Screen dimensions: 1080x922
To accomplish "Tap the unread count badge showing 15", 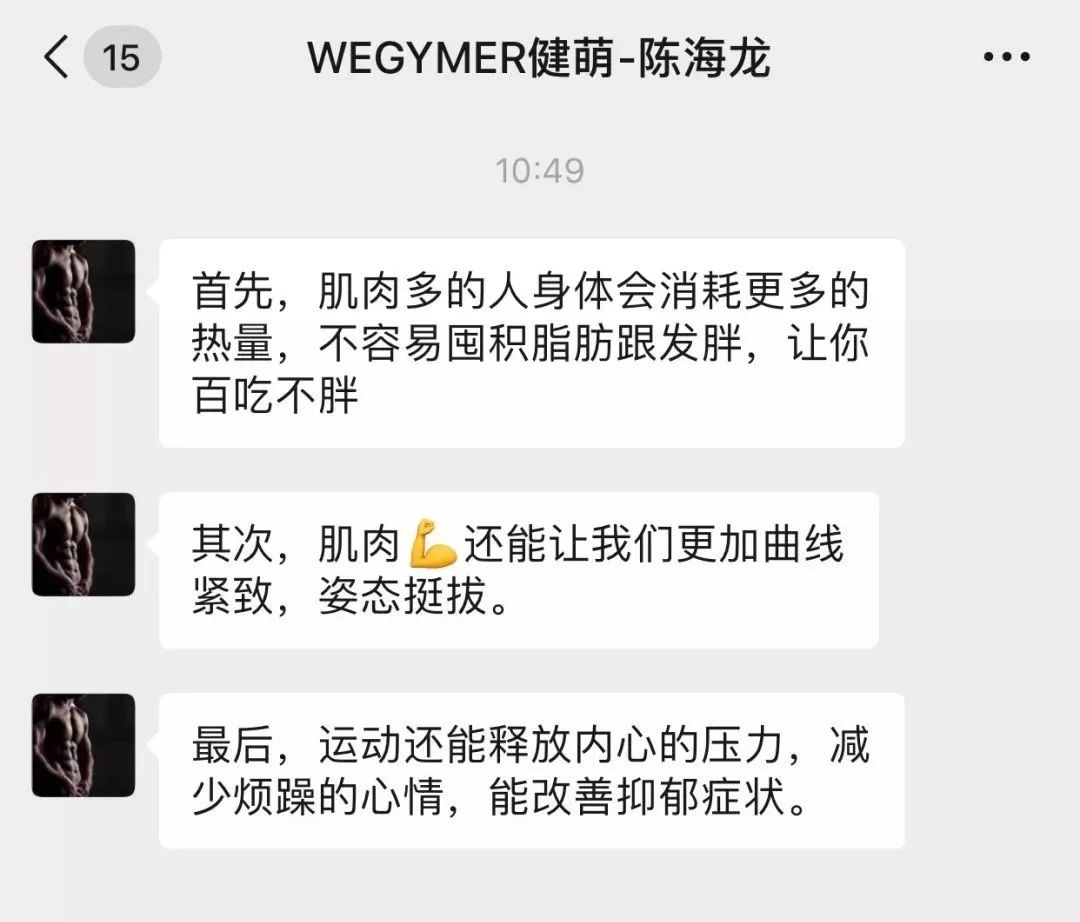I will coord(122,56).
